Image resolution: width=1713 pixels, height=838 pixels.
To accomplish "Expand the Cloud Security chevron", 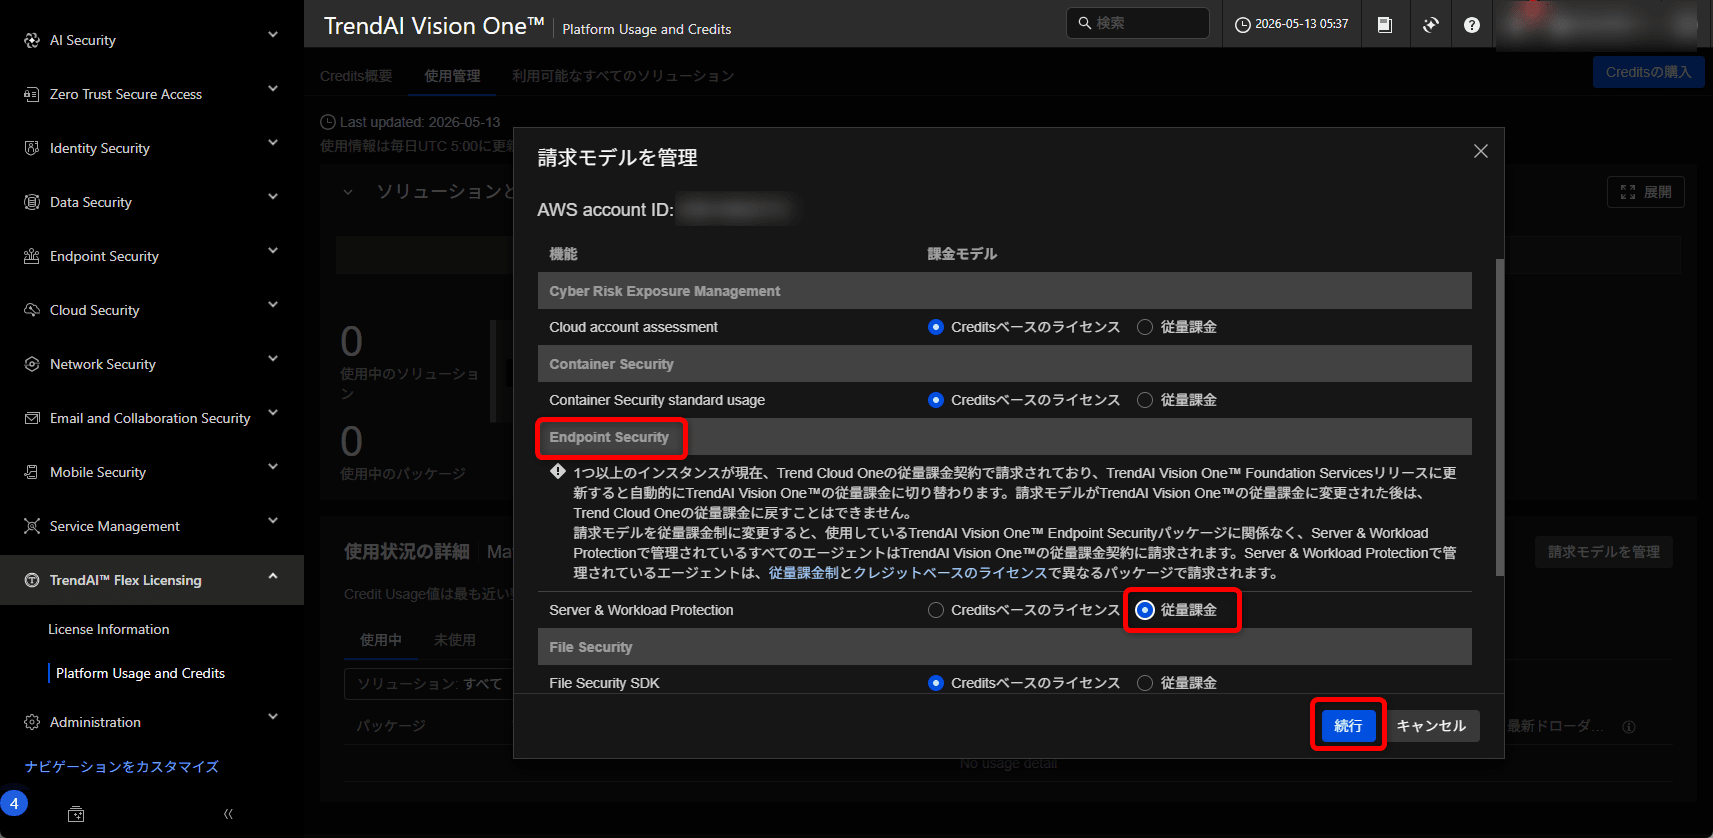I will coord(273,305).
